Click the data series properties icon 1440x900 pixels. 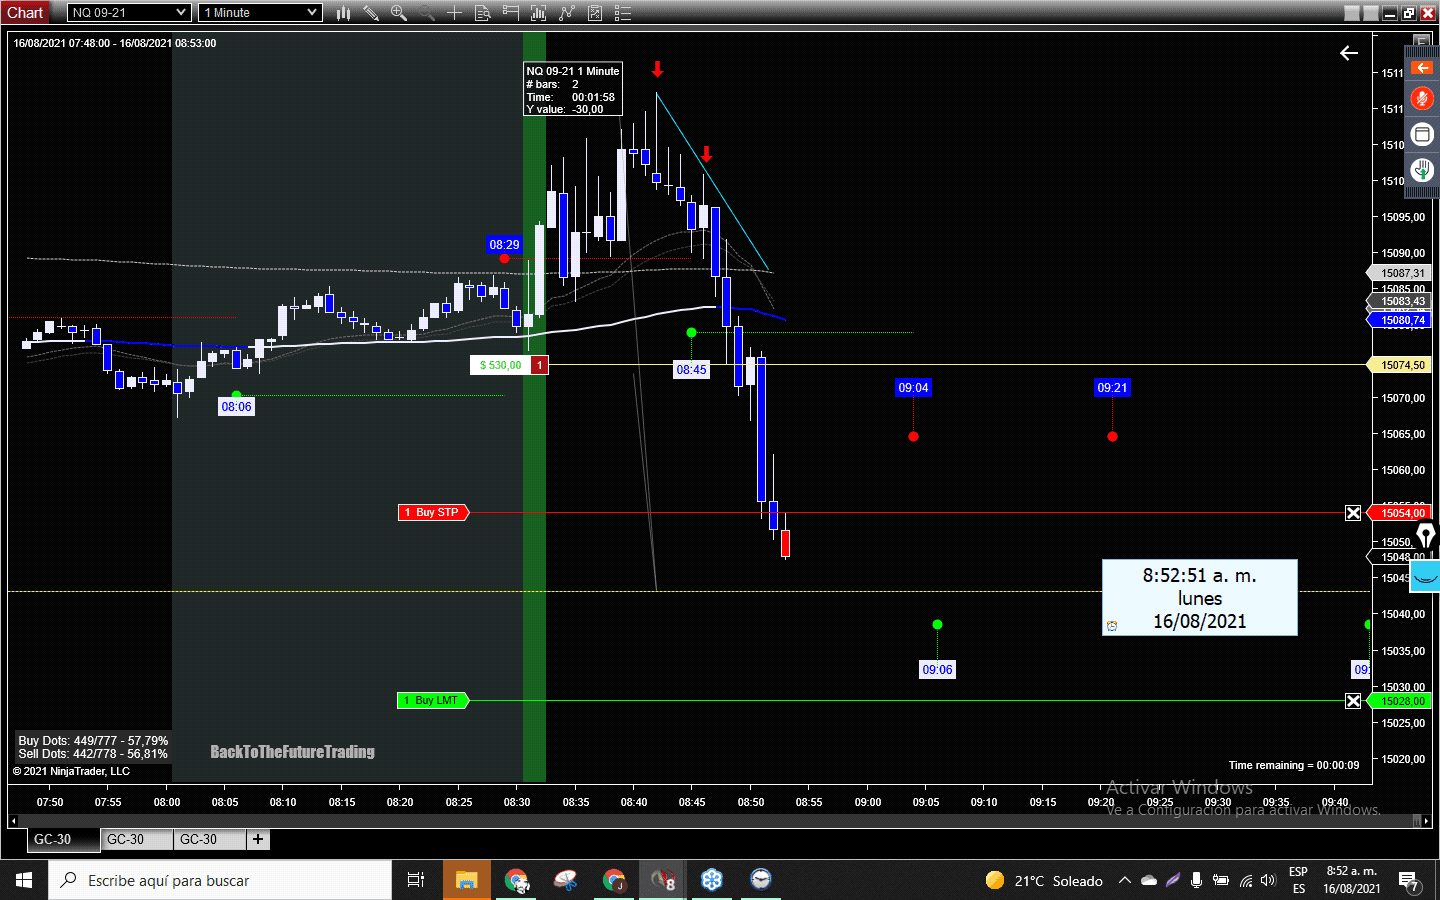[x=595, y=13]
